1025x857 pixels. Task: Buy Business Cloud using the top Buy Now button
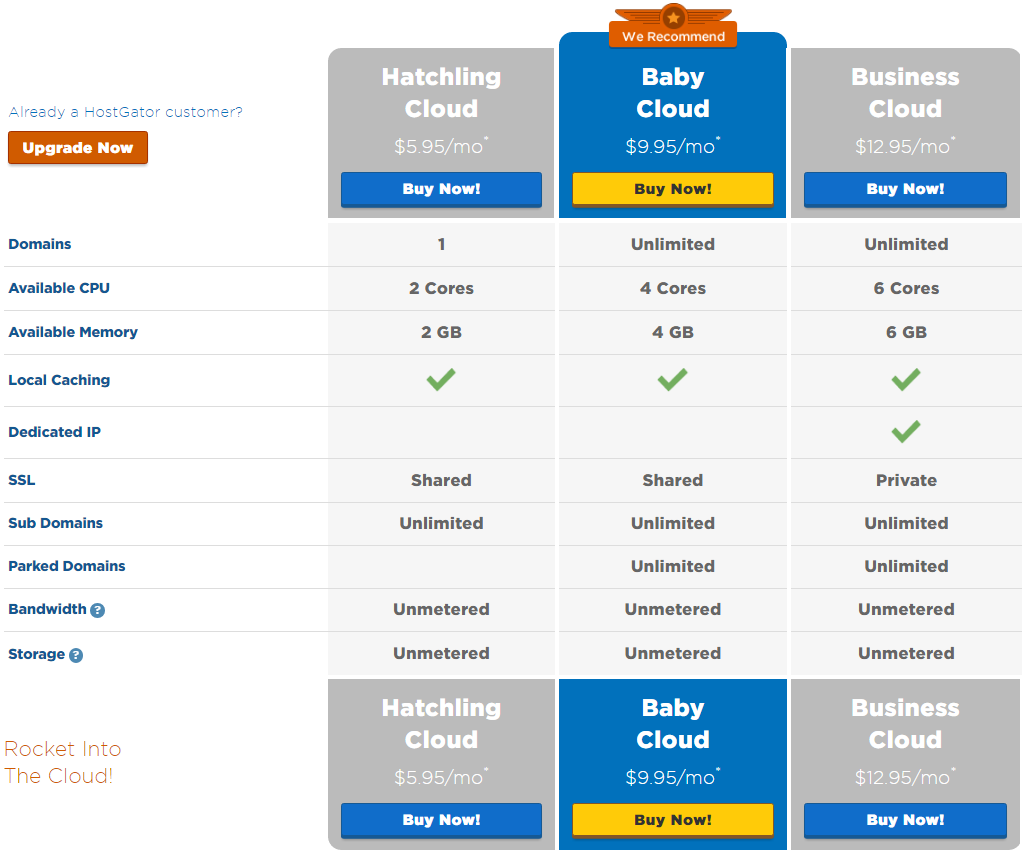tap(905, 190)
